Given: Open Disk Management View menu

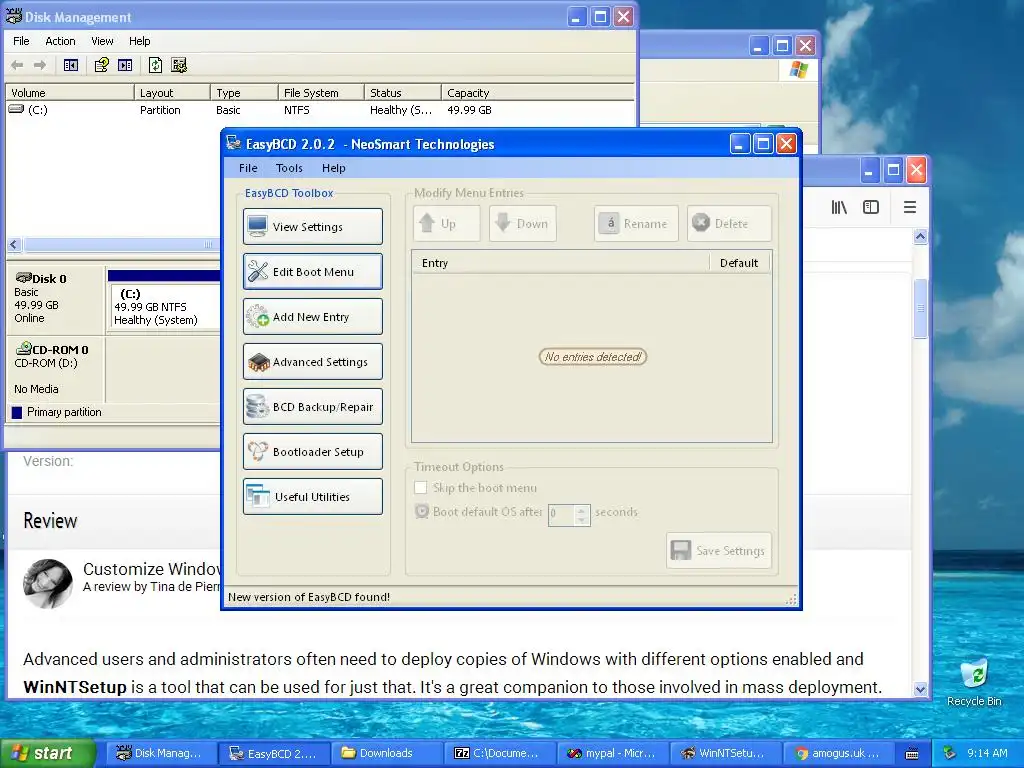Looking at the screenshot, I should (x=102, y=41).
